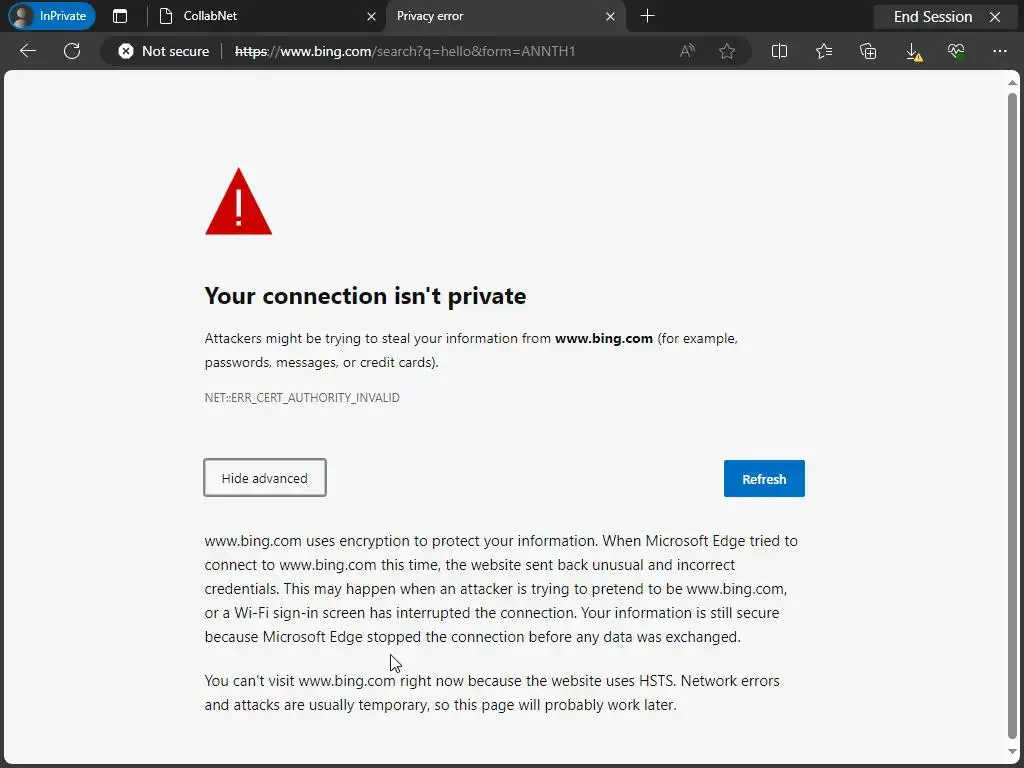
Task: Open Collections icon
Action: (868, 51)
